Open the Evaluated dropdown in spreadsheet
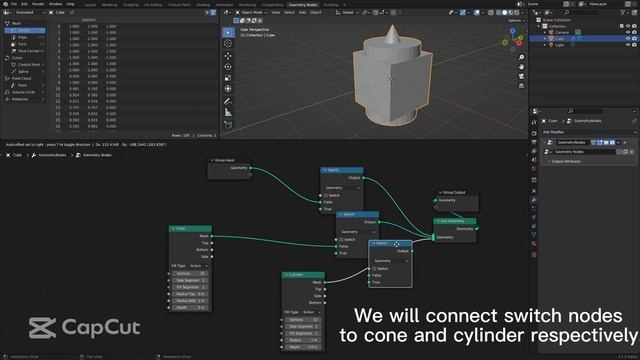 (30, 13)
